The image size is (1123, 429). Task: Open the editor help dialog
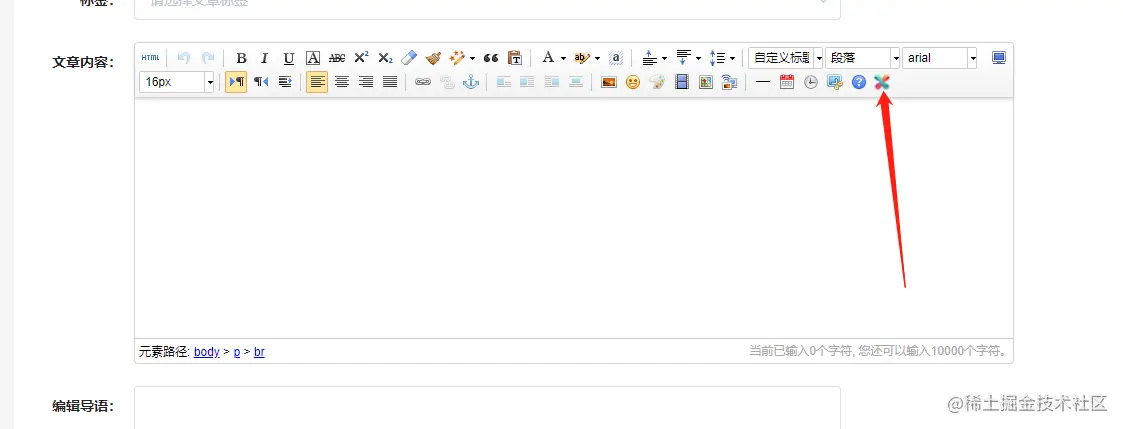point(859,82)
